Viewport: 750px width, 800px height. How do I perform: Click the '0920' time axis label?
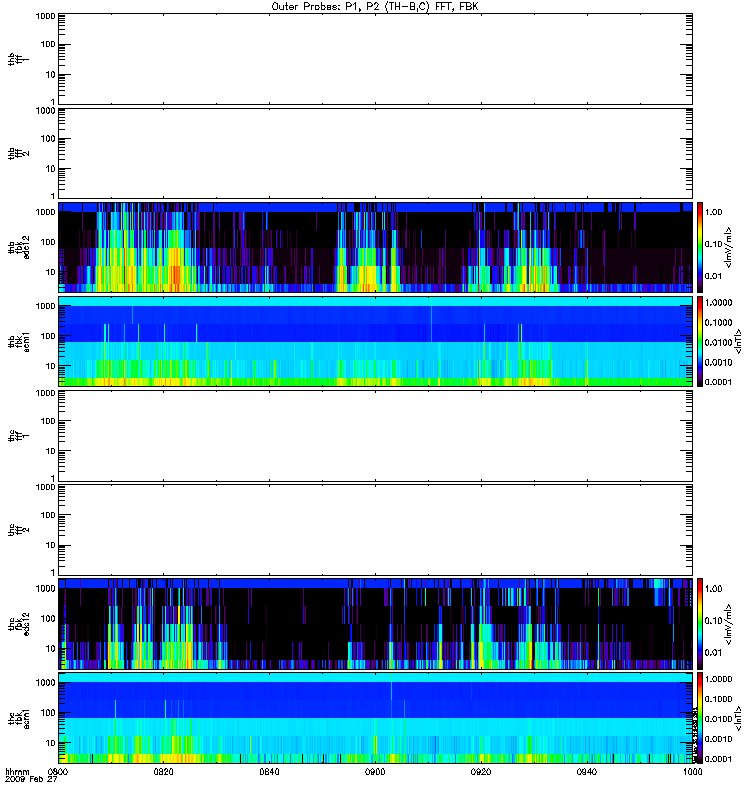point(481,771)
